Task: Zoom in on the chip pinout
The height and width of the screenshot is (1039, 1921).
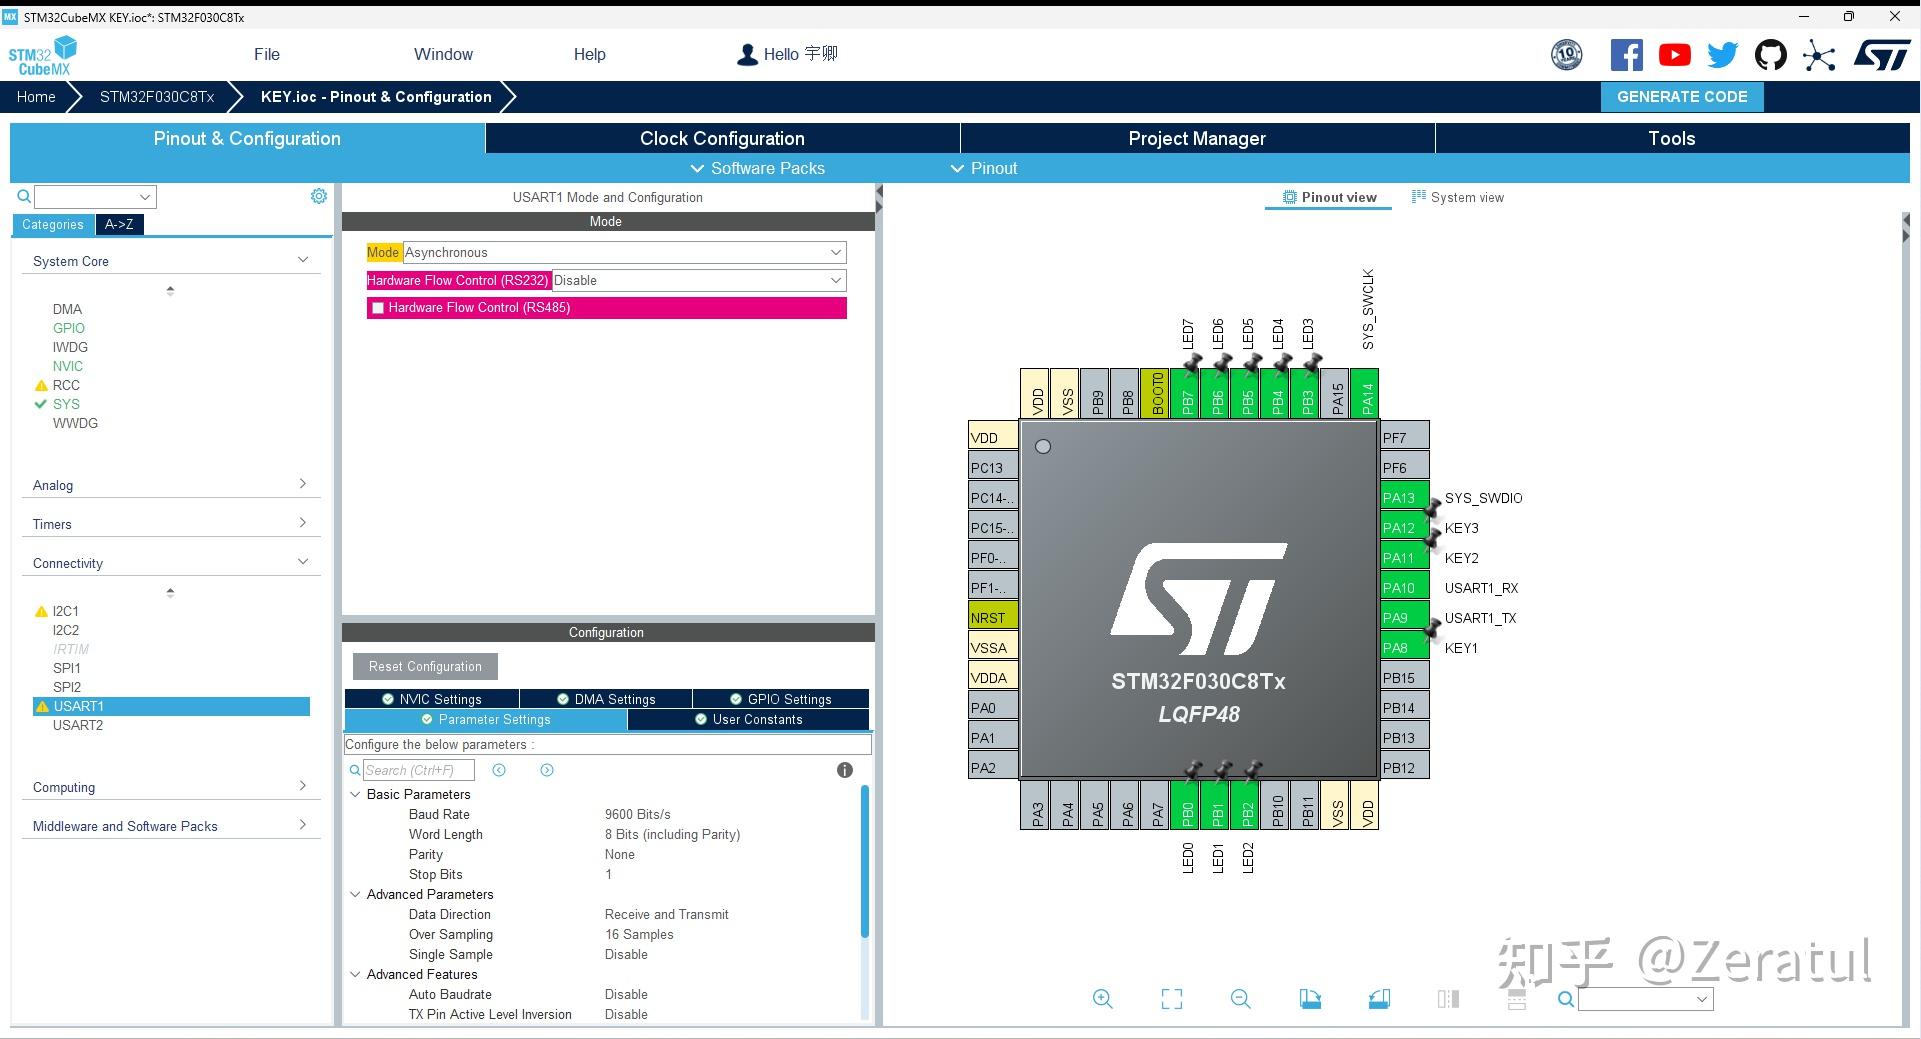Action: [x=1103, y=998]
